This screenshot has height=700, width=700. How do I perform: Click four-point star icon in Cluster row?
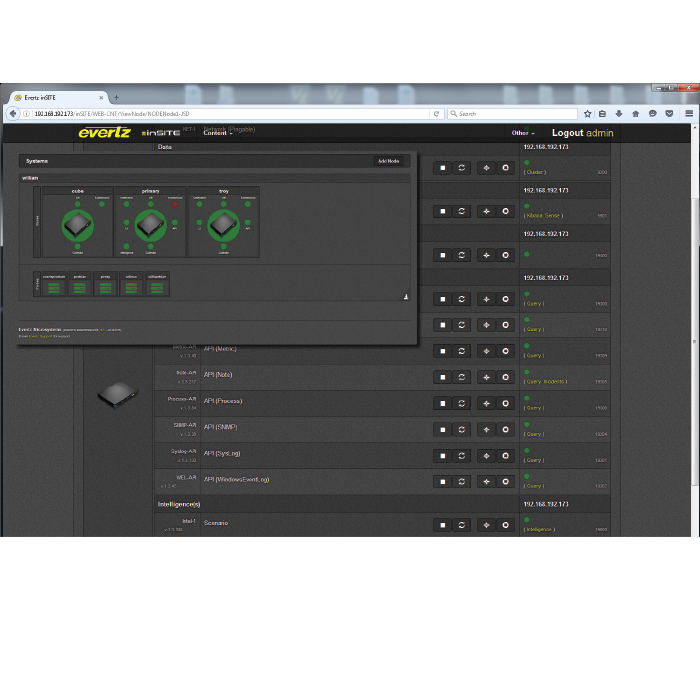(486, 168)
